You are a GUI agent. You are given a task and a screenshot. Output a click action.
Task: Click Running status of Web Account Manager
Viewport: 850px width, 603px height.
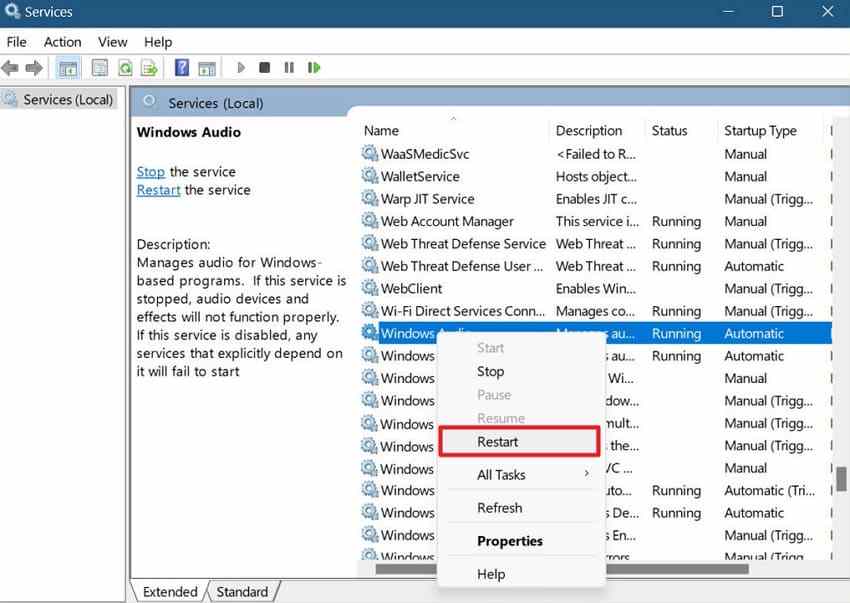[x=677, y=221]
